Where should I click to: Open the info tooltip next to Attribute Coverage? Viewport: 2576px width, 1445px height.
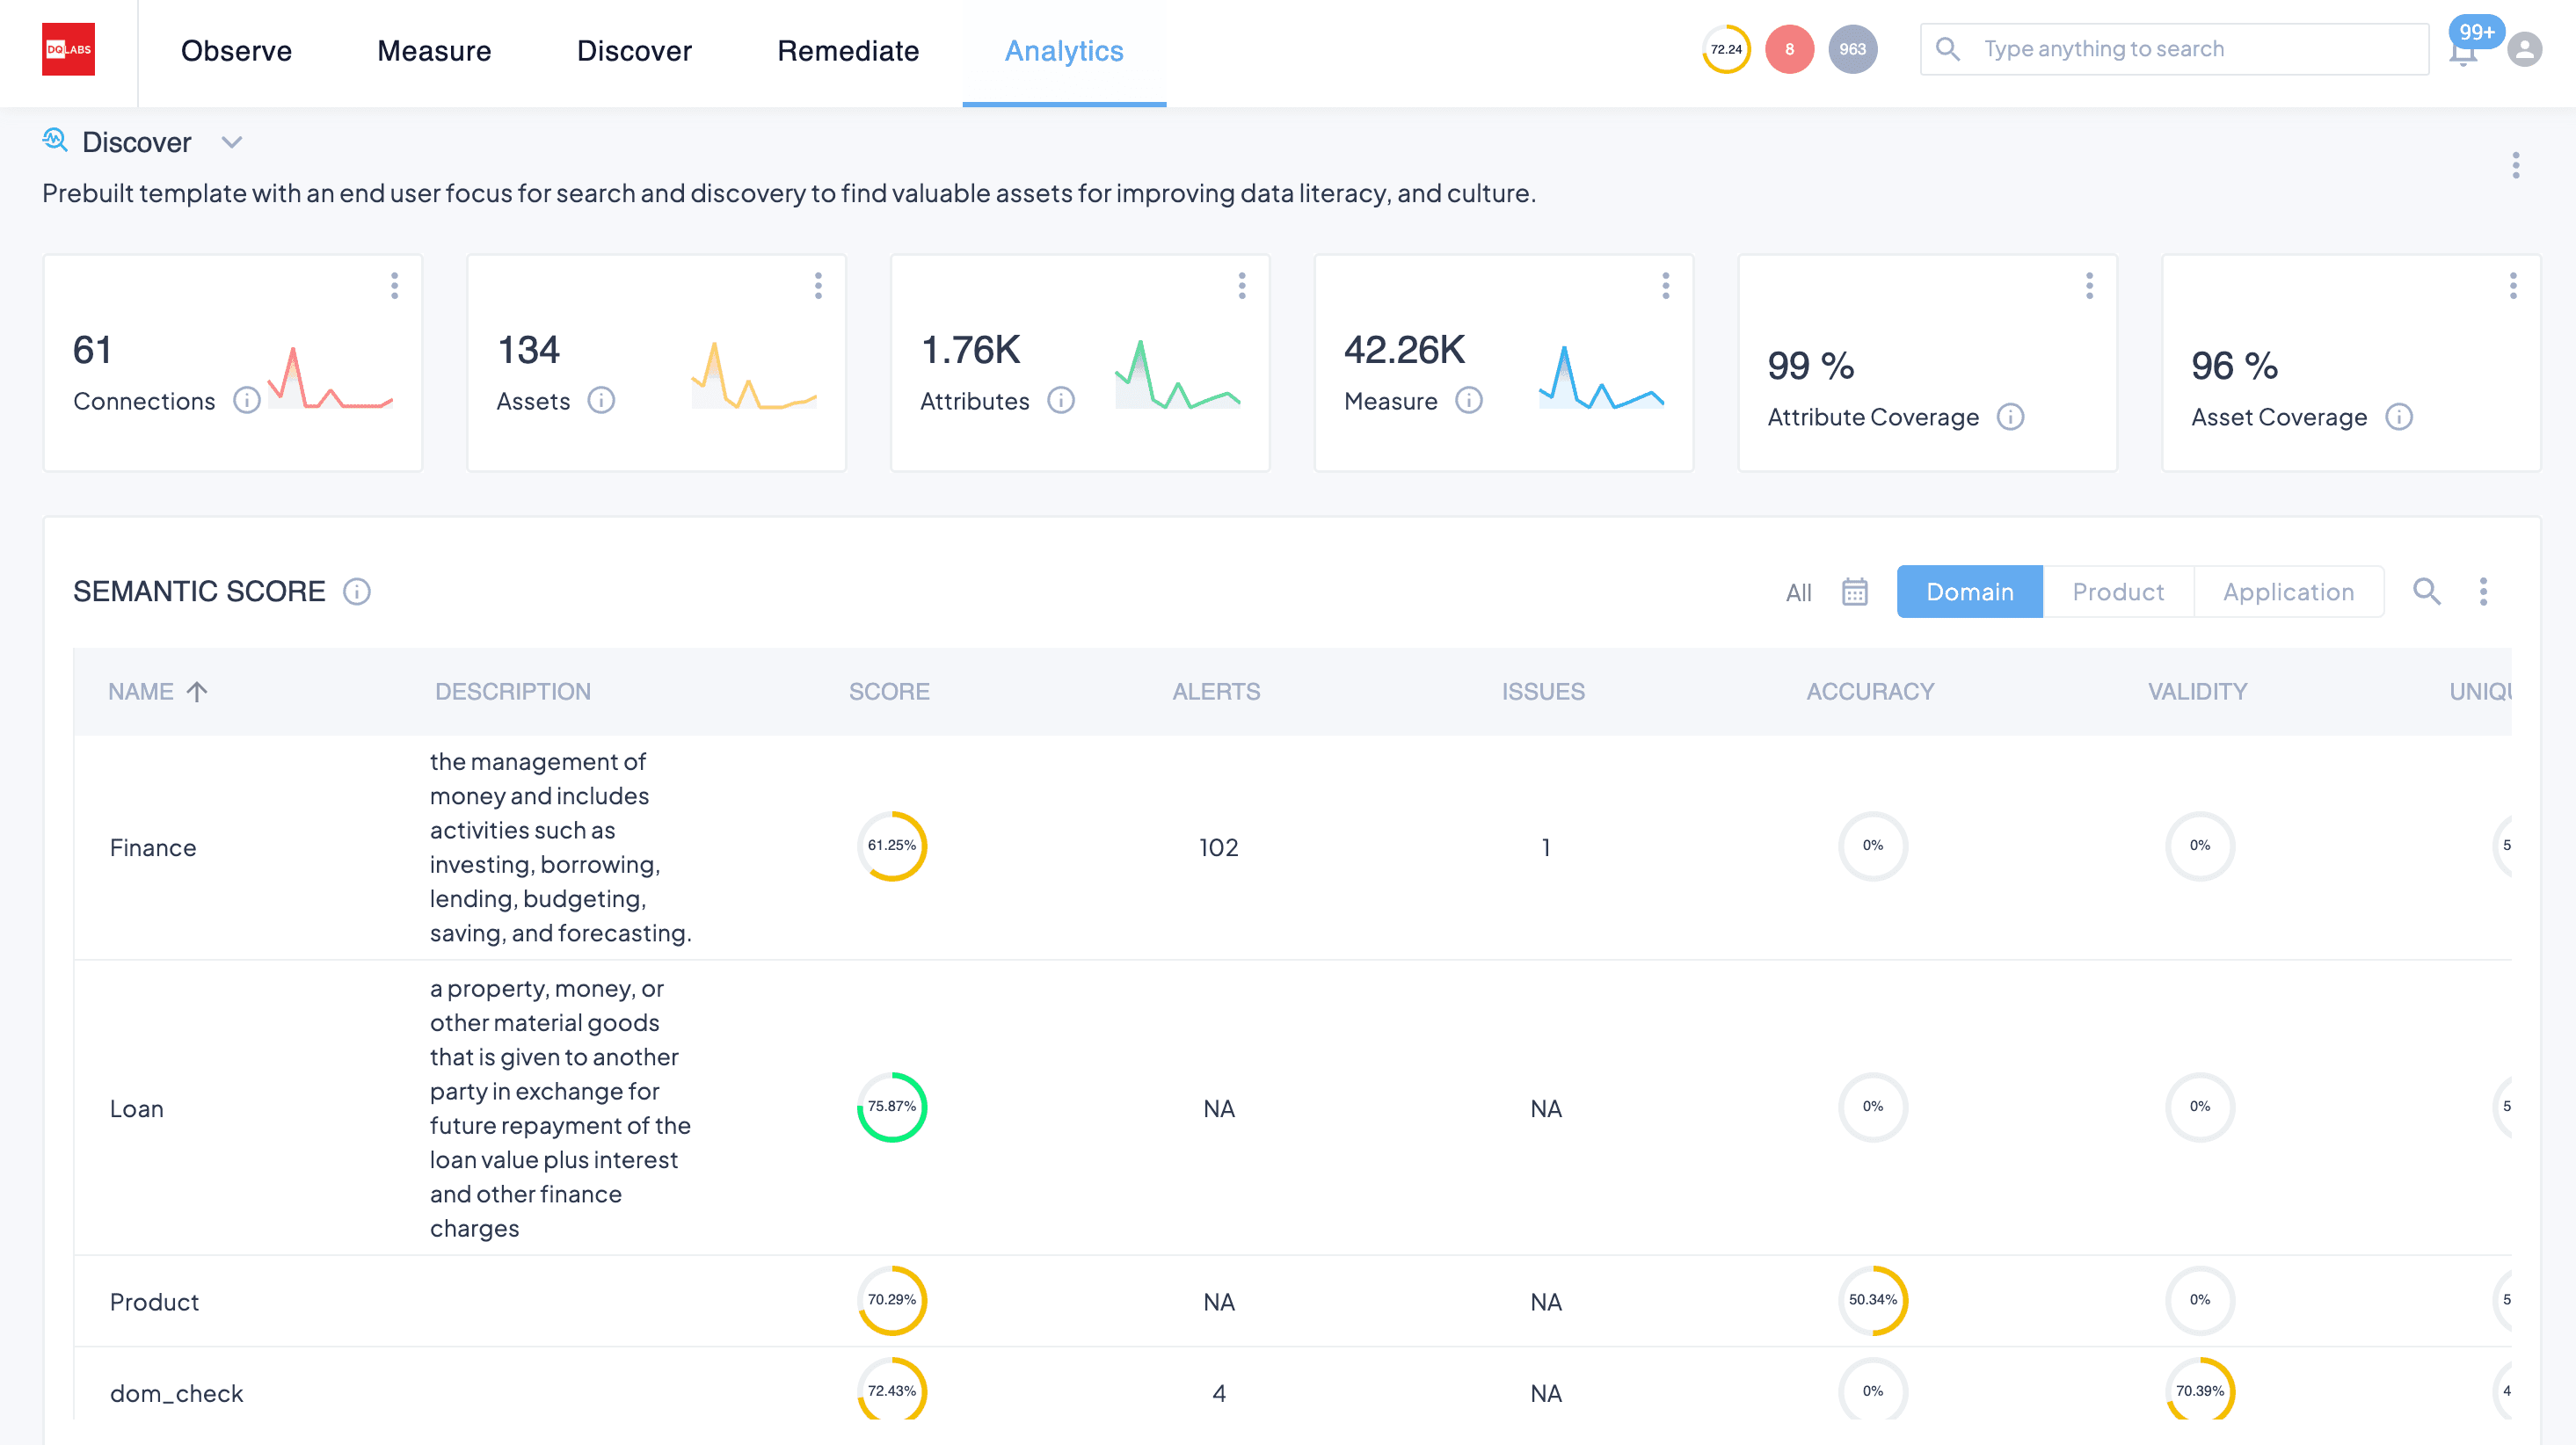(x=2011, y=417)
